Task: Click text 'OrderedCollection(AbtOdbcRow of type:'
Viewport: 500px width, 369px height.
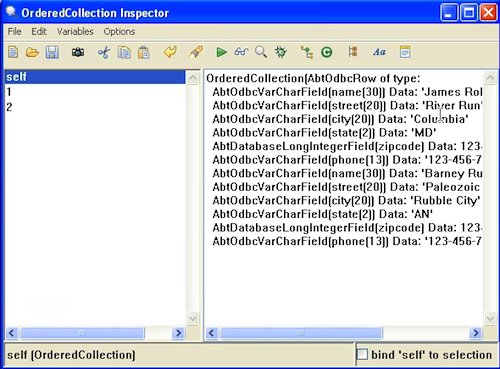Action: coord(313,79)
